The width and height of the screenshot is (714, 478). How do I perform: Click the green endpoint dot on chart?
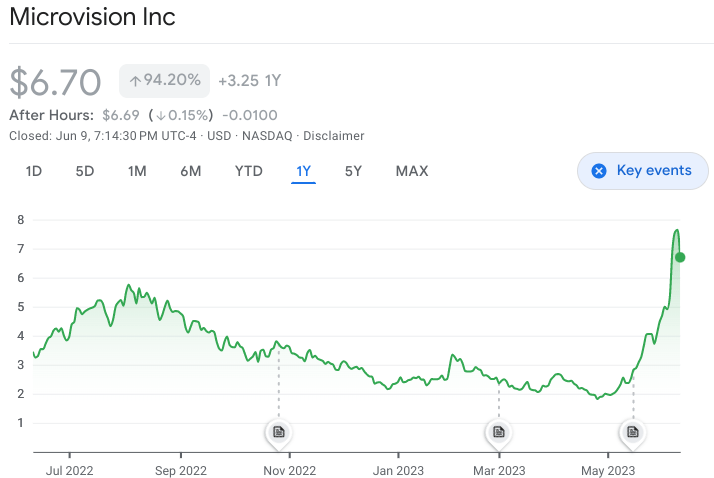[680, 257]
